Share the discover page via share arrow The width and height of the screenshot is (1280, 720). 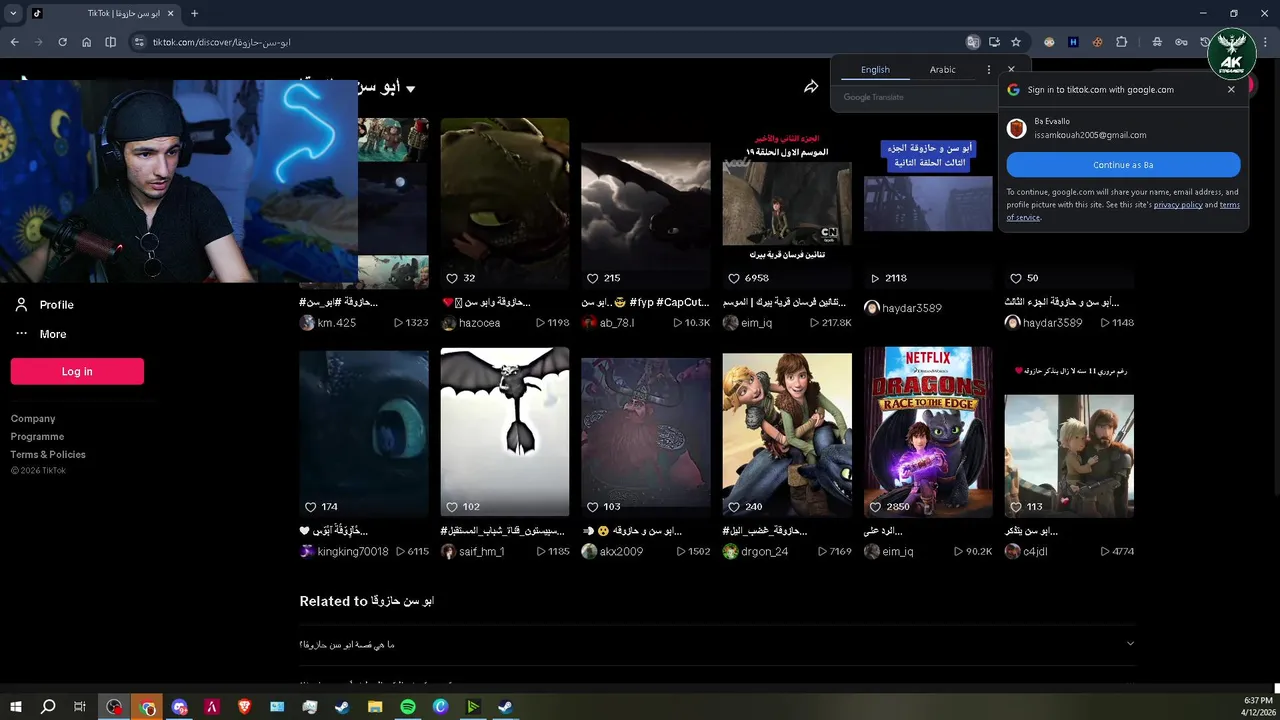click(x=811, y=87)
